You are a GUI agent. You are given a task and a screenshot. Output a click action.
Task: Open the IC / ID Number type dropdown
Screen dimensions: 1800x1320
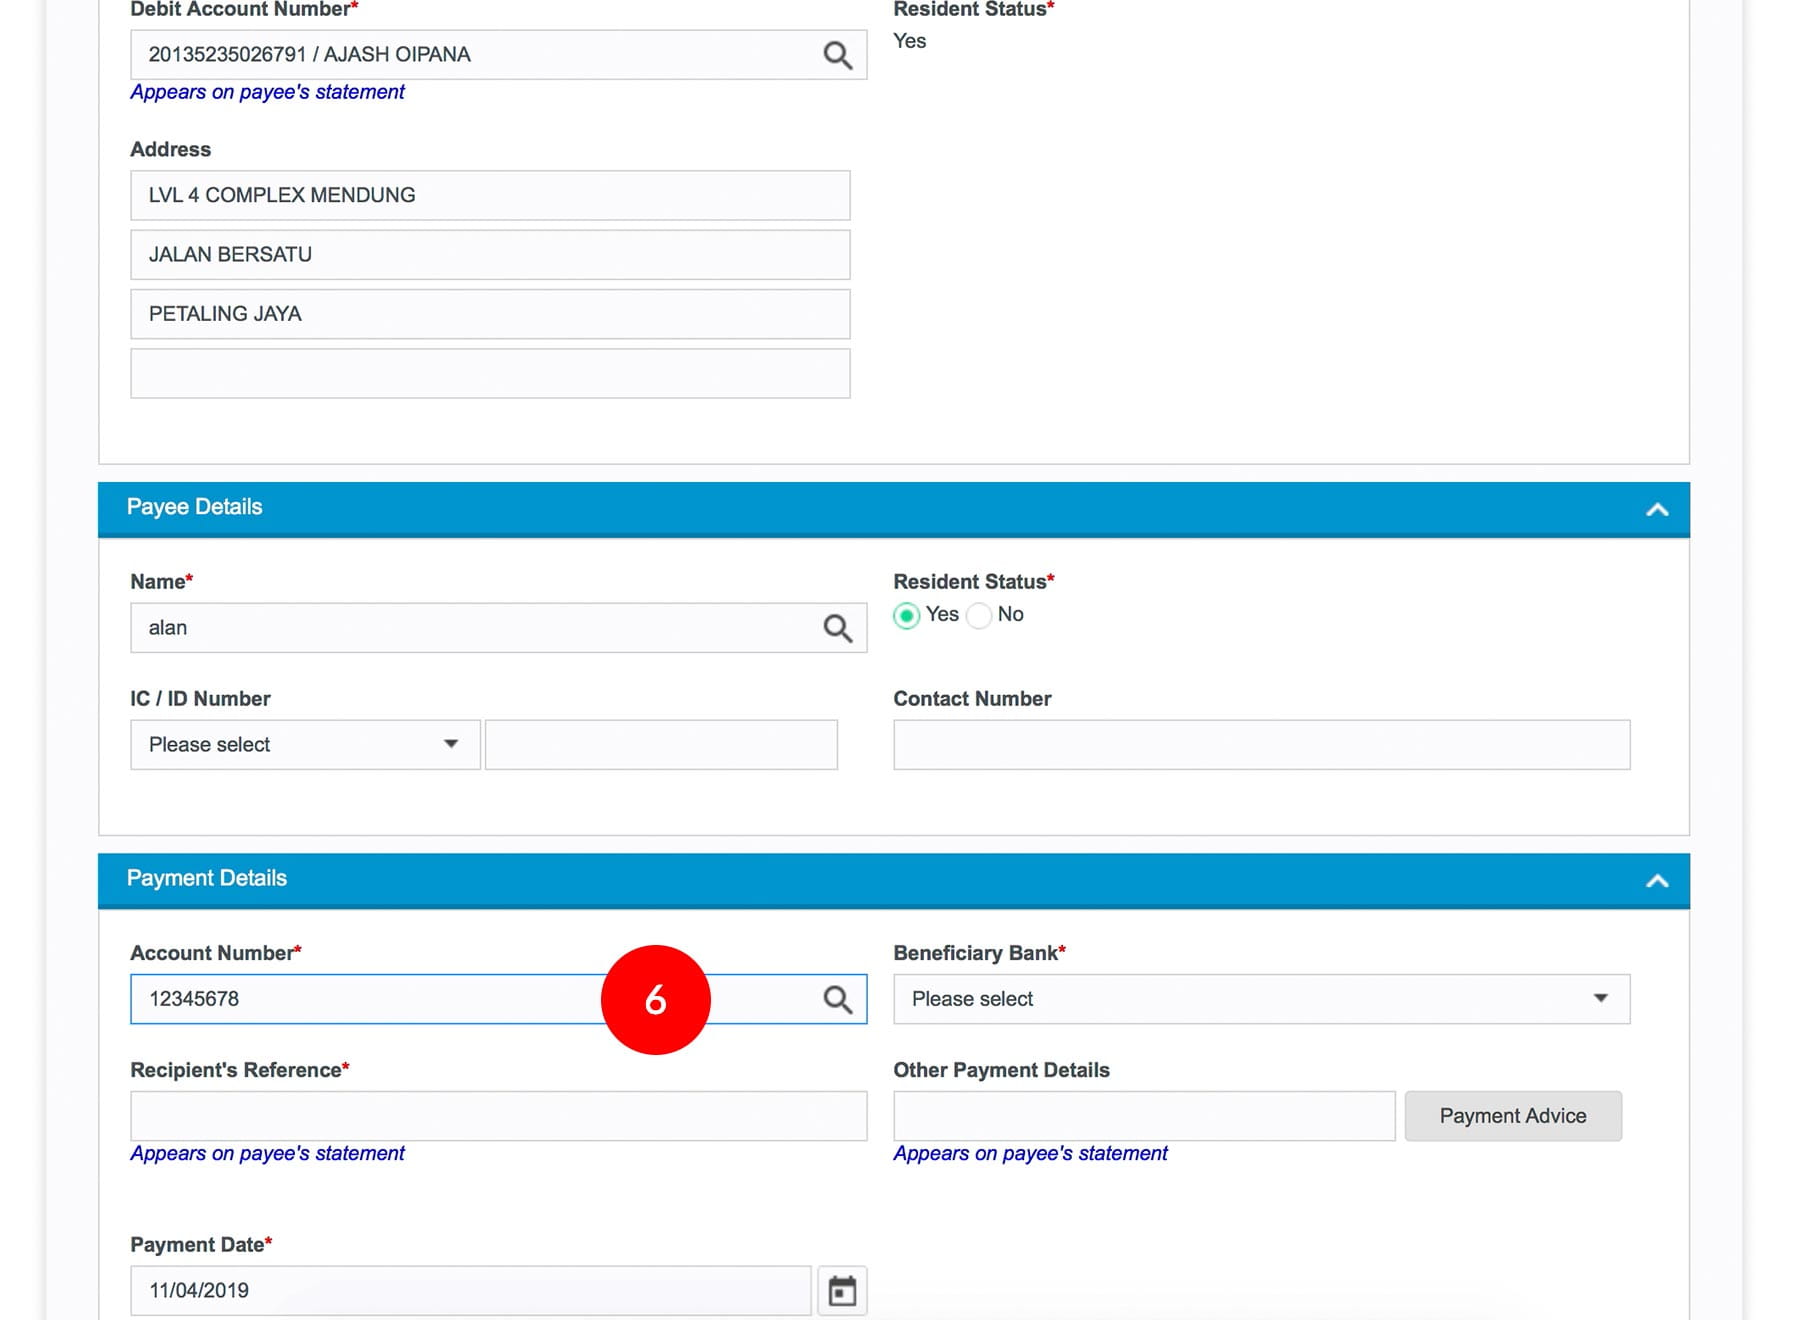pos(304,745)
